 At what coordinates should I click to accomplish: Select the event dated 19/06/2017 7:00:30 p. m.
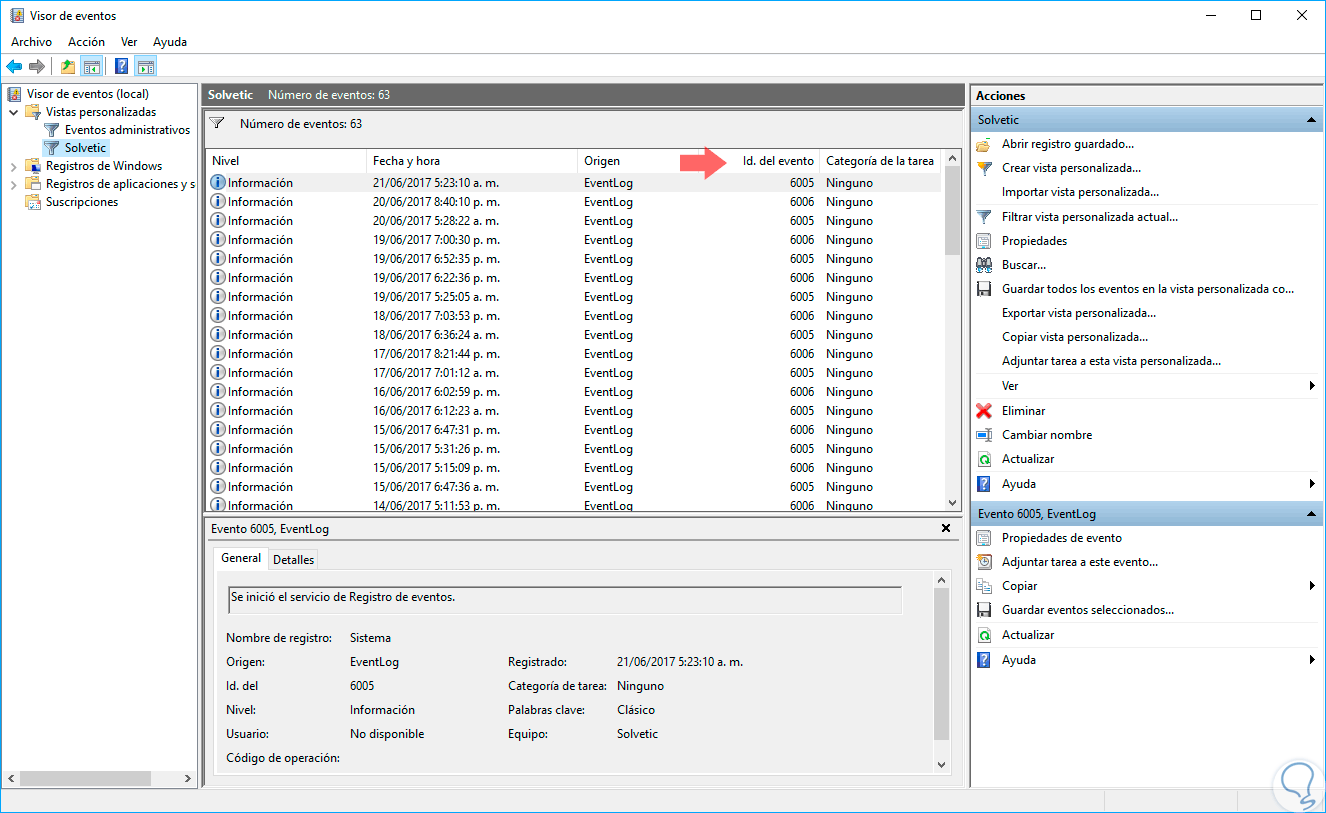[x=573, y=240]
